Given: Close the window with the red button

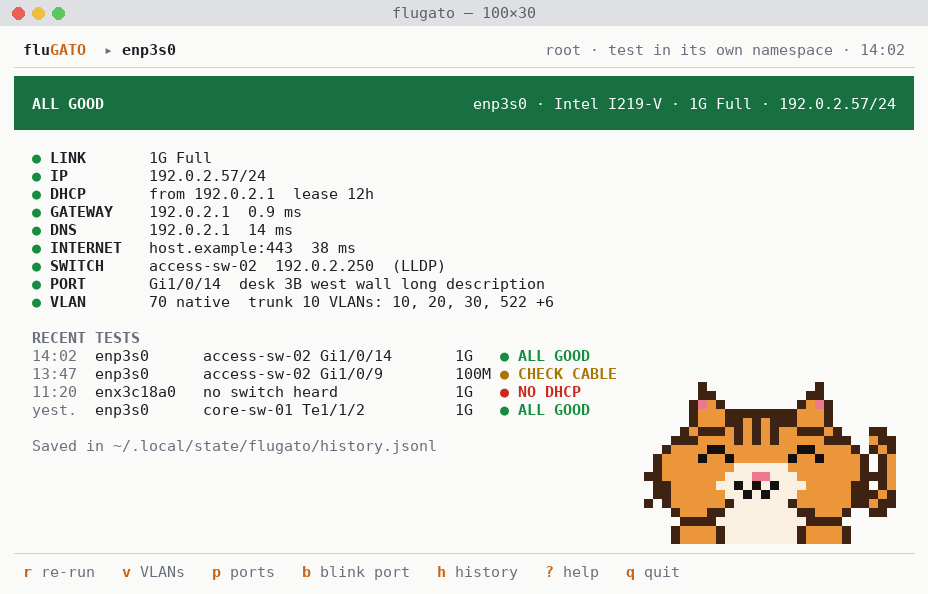Looking at the screenshot, I should tap(18, 13).
